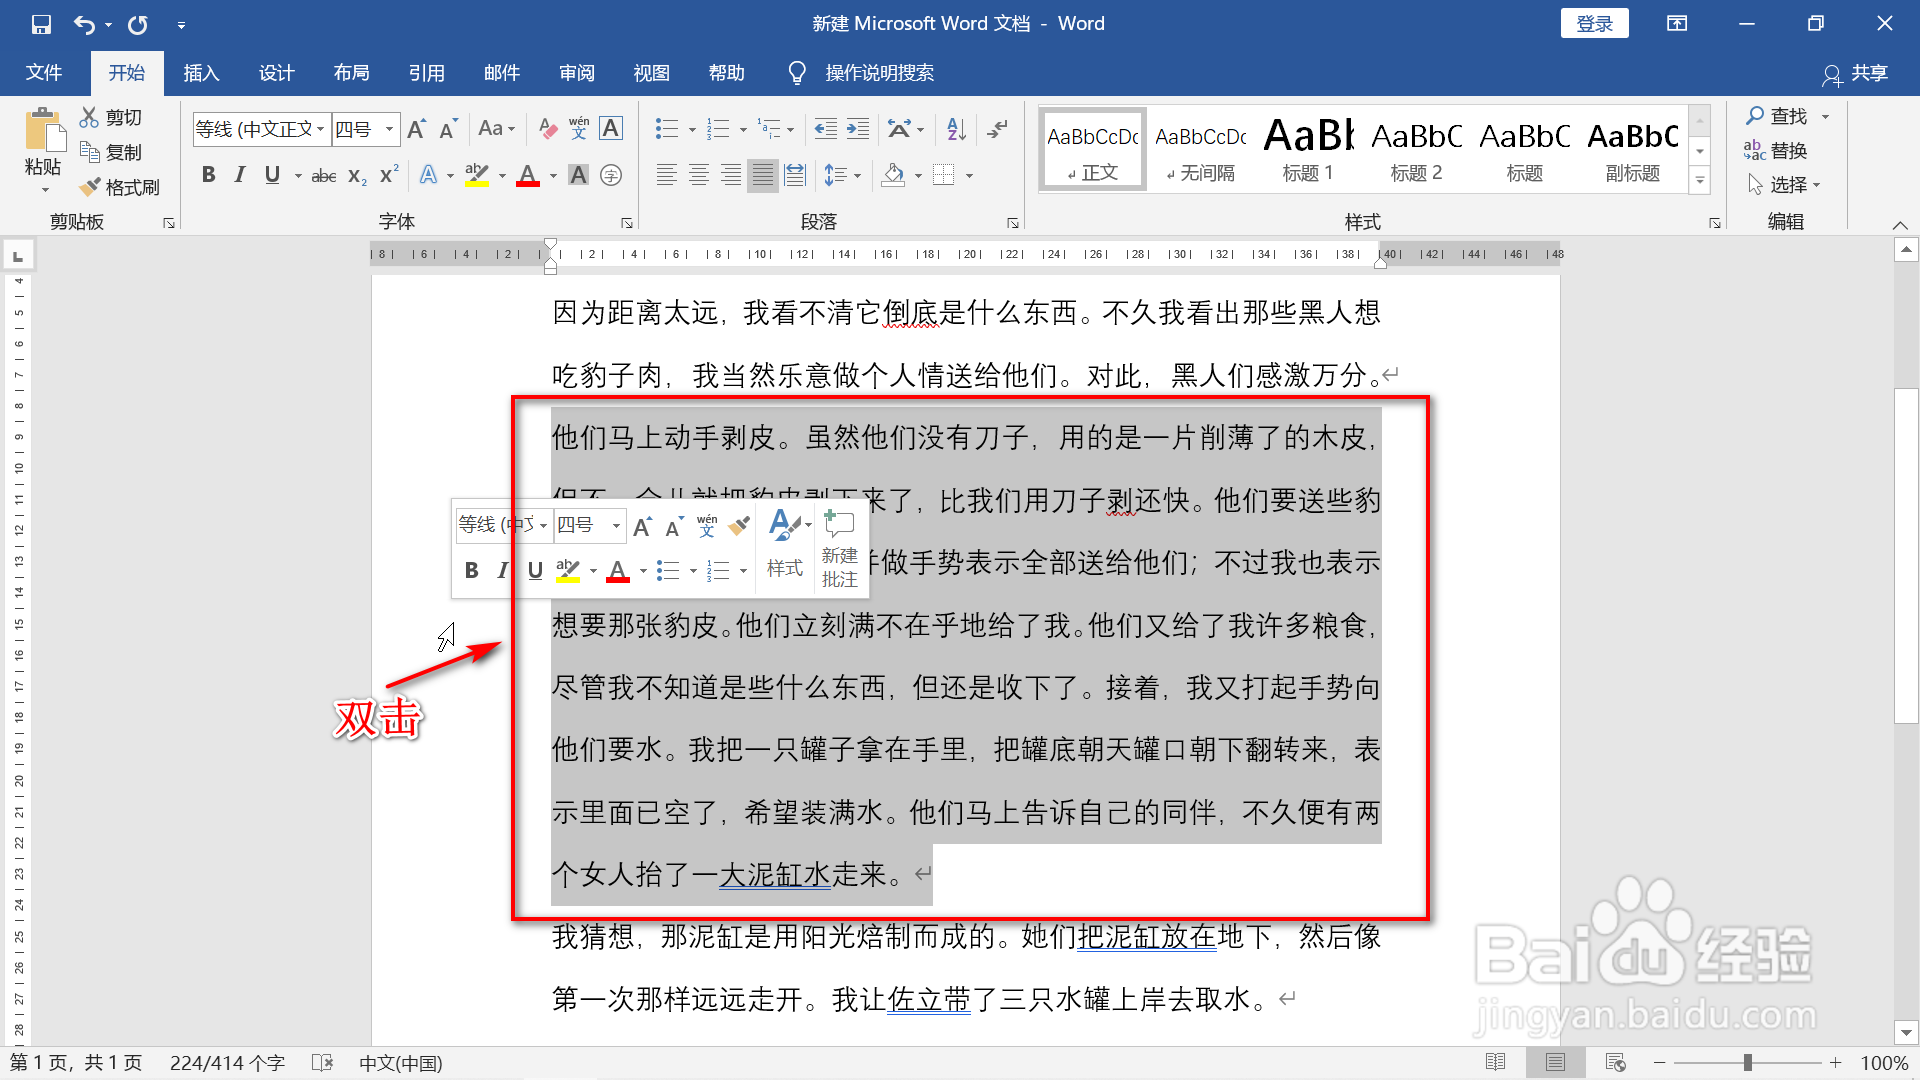Select the 标题 1 style in gallery
Viewport: 1920px width, 1080px height.
click(x=1307, y=148)
